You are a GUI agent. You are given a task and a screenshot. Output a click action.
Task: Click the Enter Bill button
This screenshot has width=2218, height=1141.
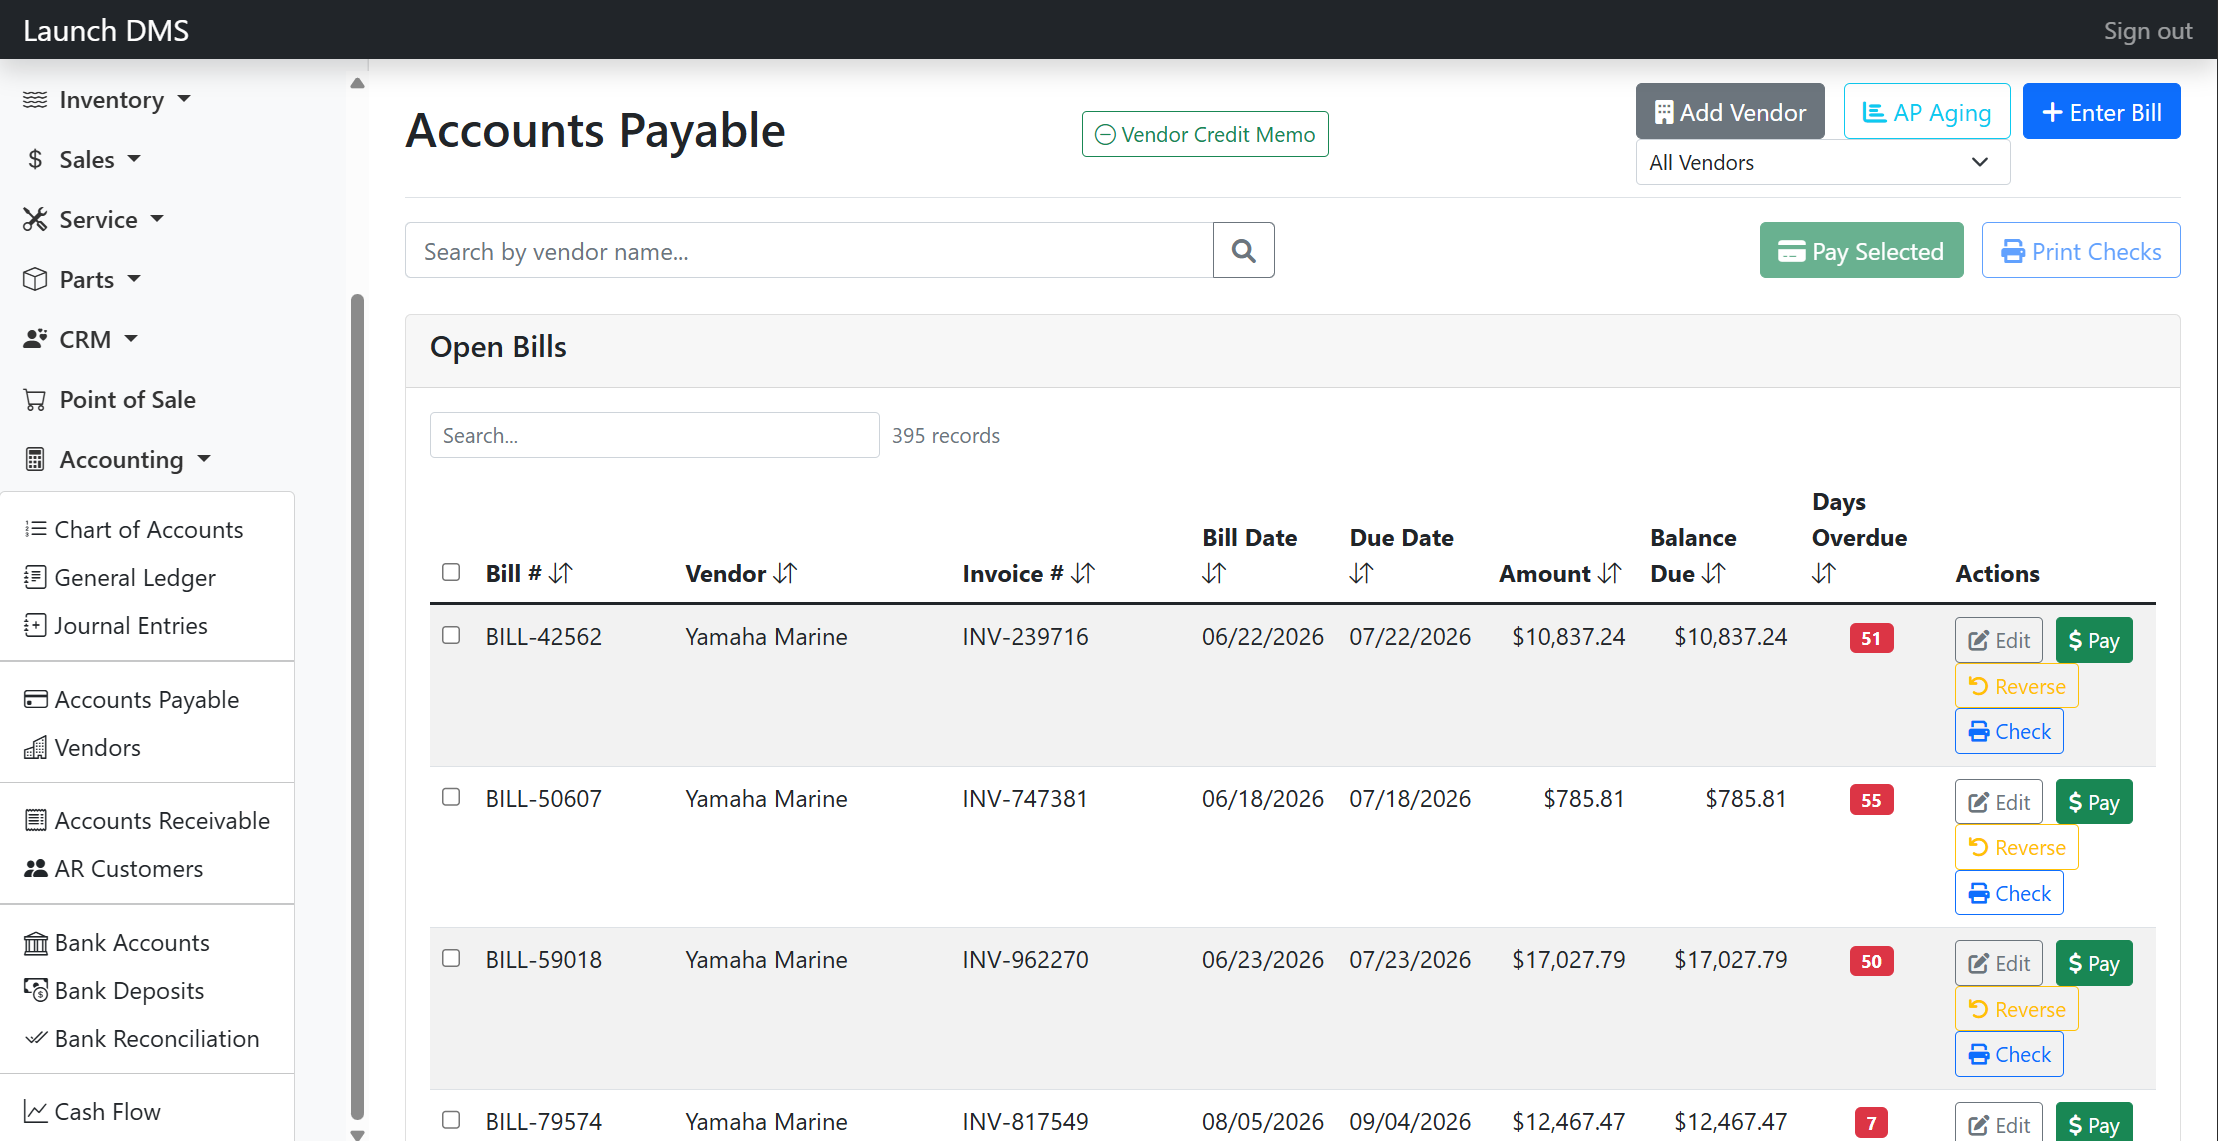pos(2101,111)
